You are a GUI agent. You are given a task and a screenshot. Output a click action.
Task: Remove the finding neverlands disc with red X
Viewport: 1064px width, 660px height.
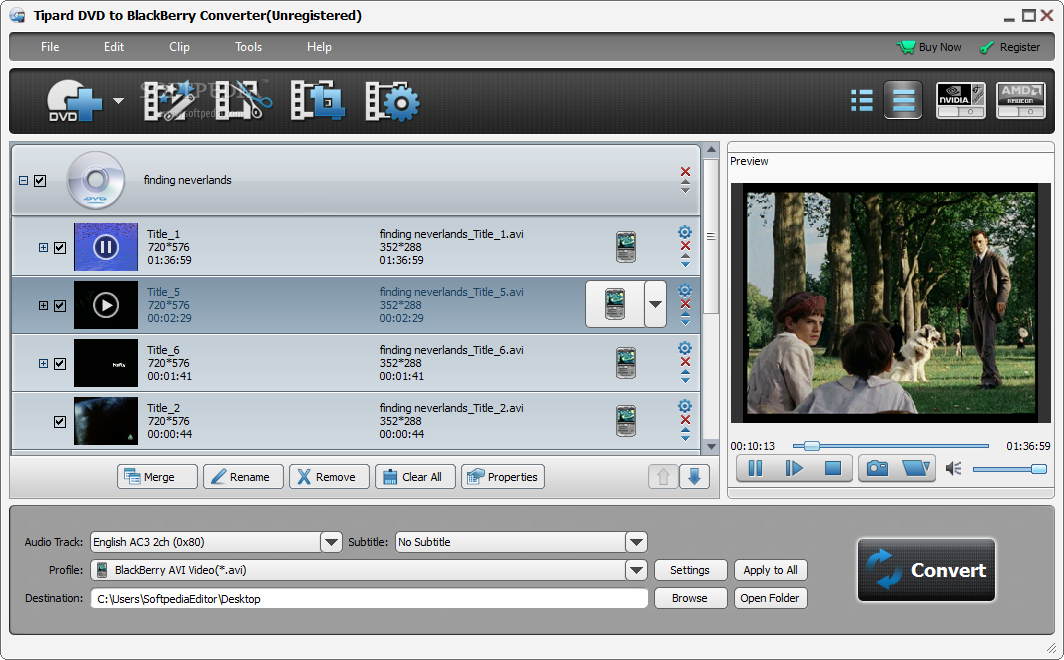685,172
